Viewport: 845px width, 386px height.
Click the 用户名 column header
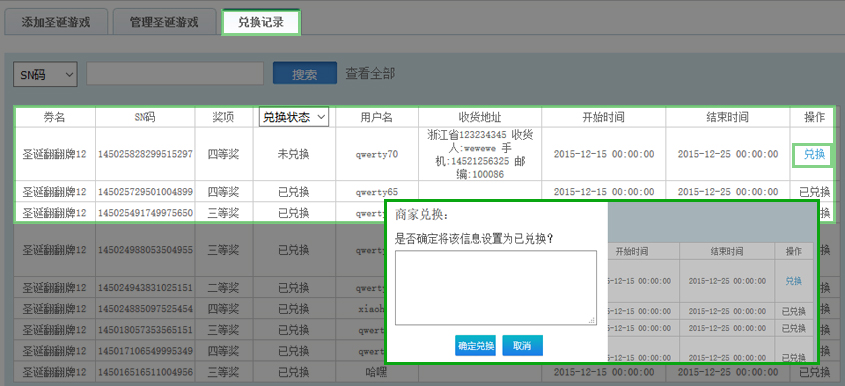(376, 117)
